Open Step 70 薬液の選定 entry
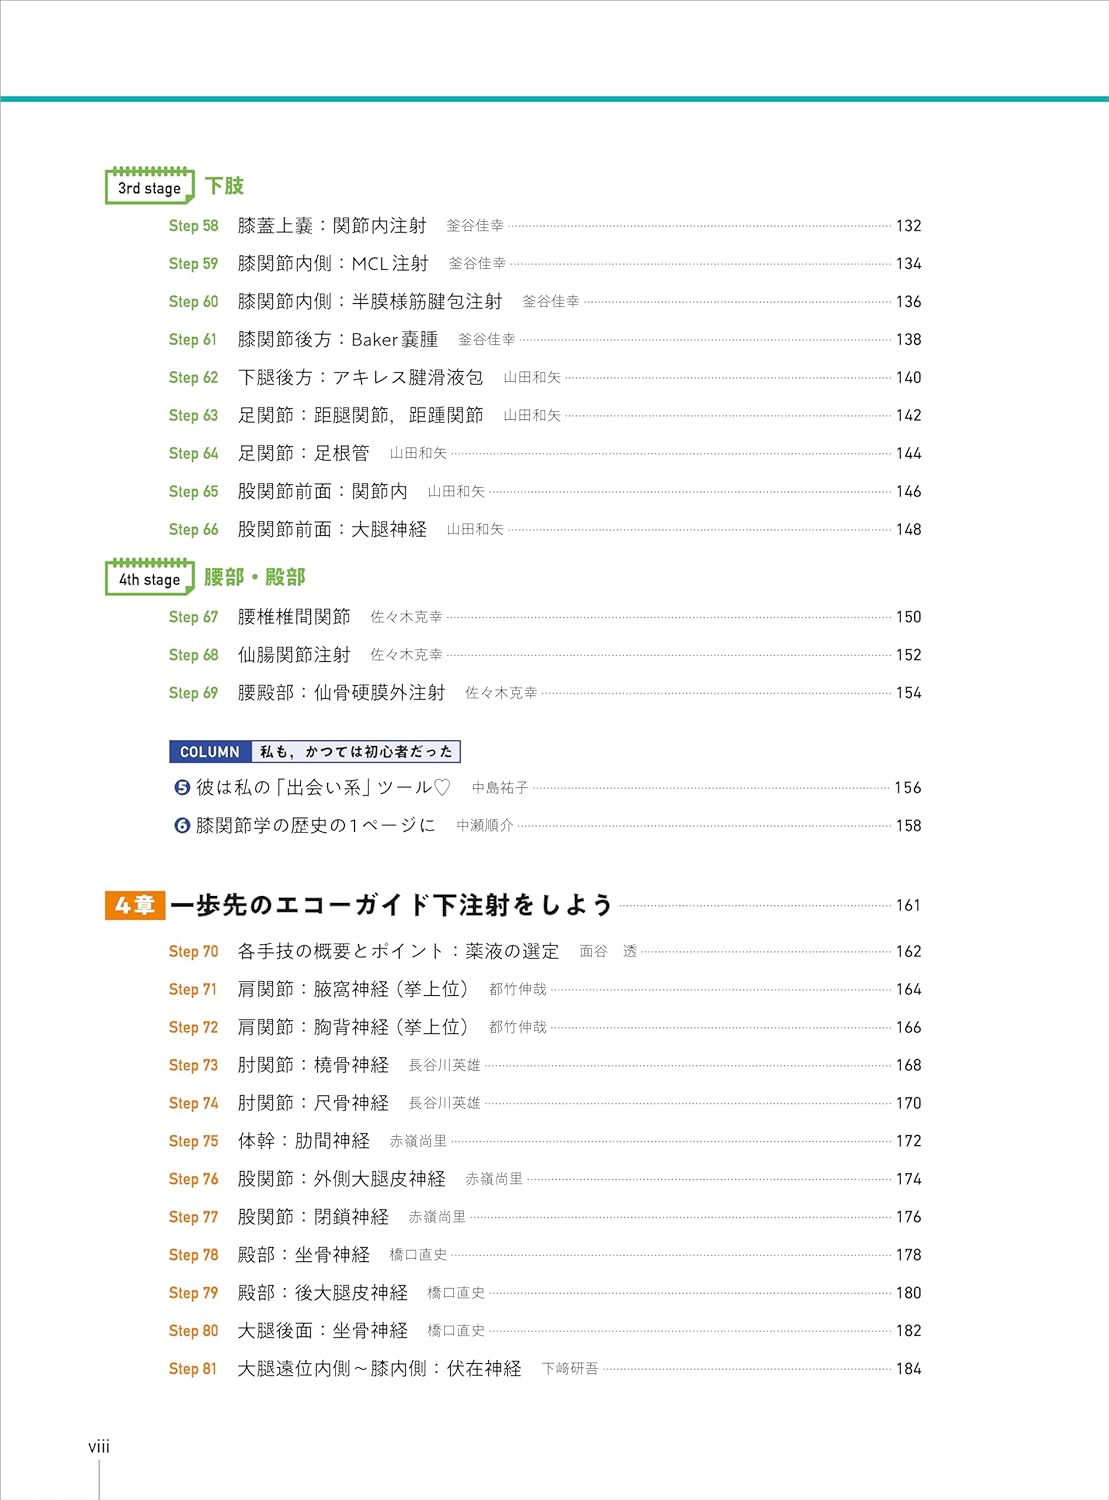Screen dimensions: 1109x1500 click(x=397, y=951)
